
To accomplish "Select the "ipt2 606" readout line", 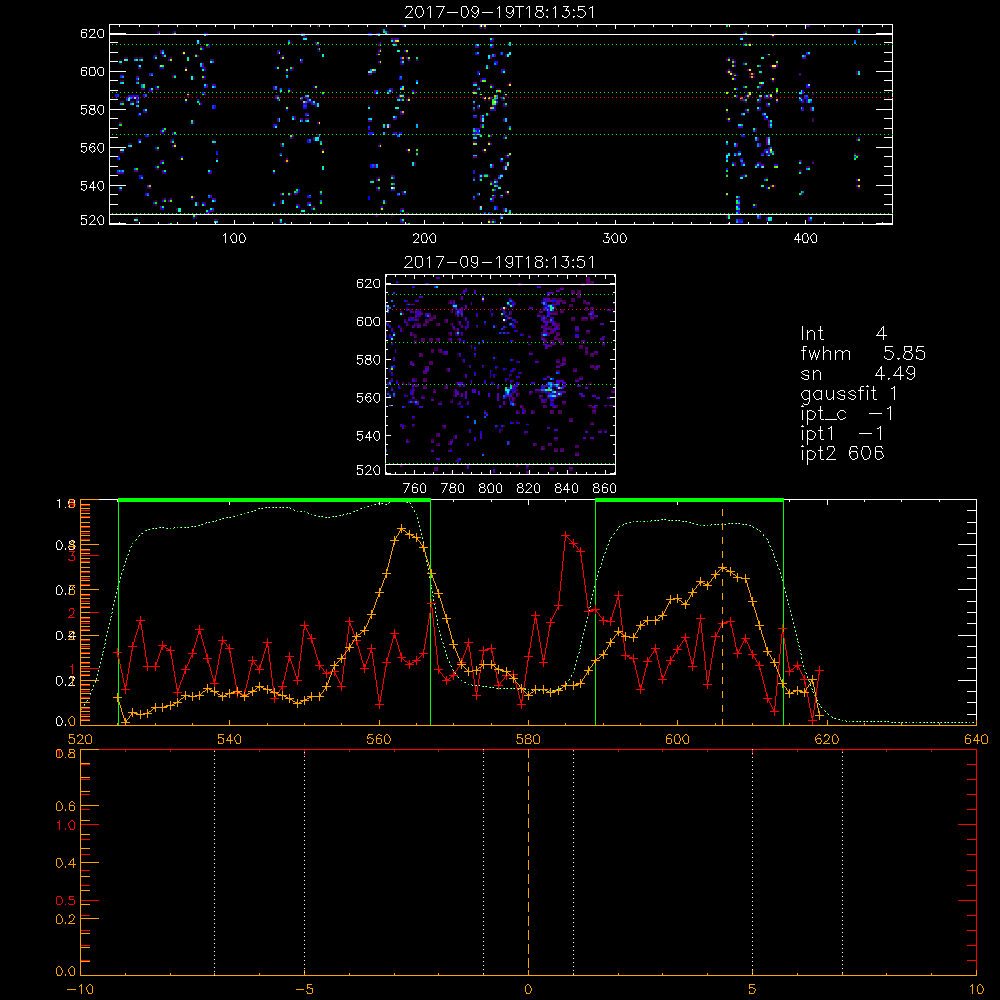I will 842,453.
